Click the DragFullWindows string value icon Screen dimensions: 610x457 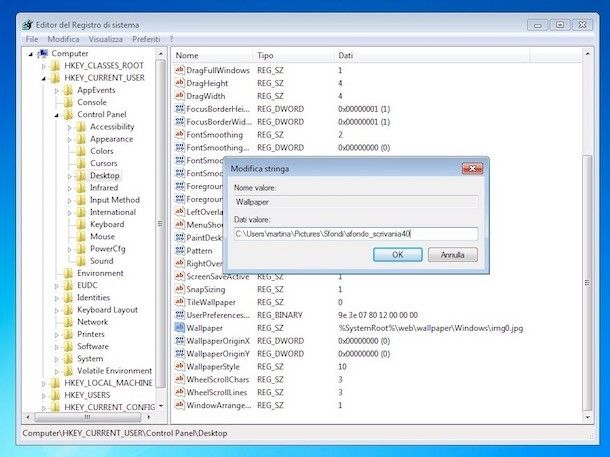(x=179, y=70)
